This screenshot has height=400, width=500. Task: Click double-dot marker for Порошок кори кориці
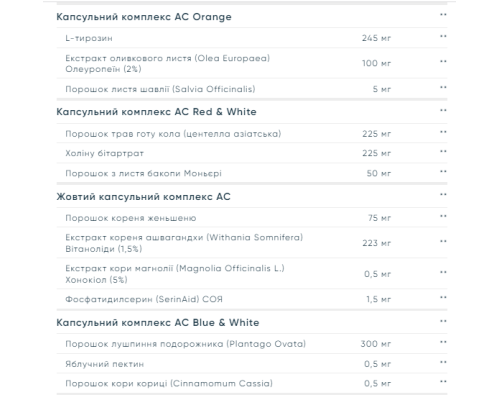pos(443,382)
